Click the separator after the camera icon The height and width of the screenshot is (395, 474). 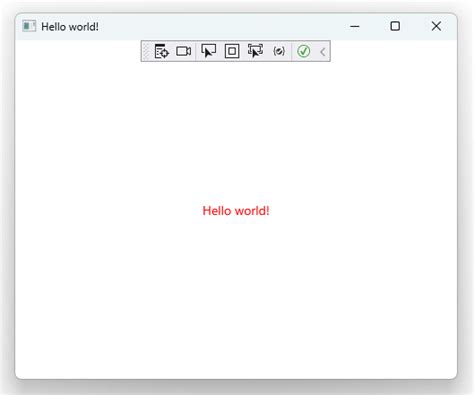pyautogui.click(x=196, y=51)
